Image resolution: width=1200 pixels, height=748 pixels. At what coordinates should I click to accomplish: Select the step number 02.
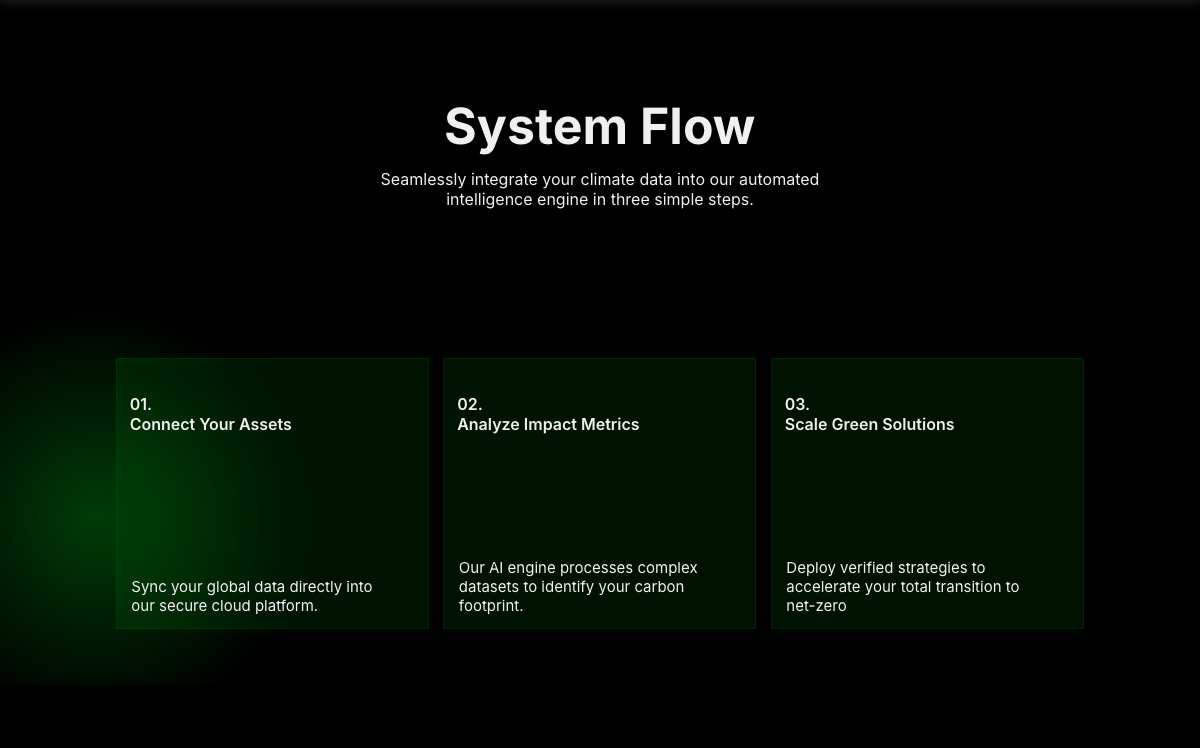pyautogui.click(x=469, y=404)
